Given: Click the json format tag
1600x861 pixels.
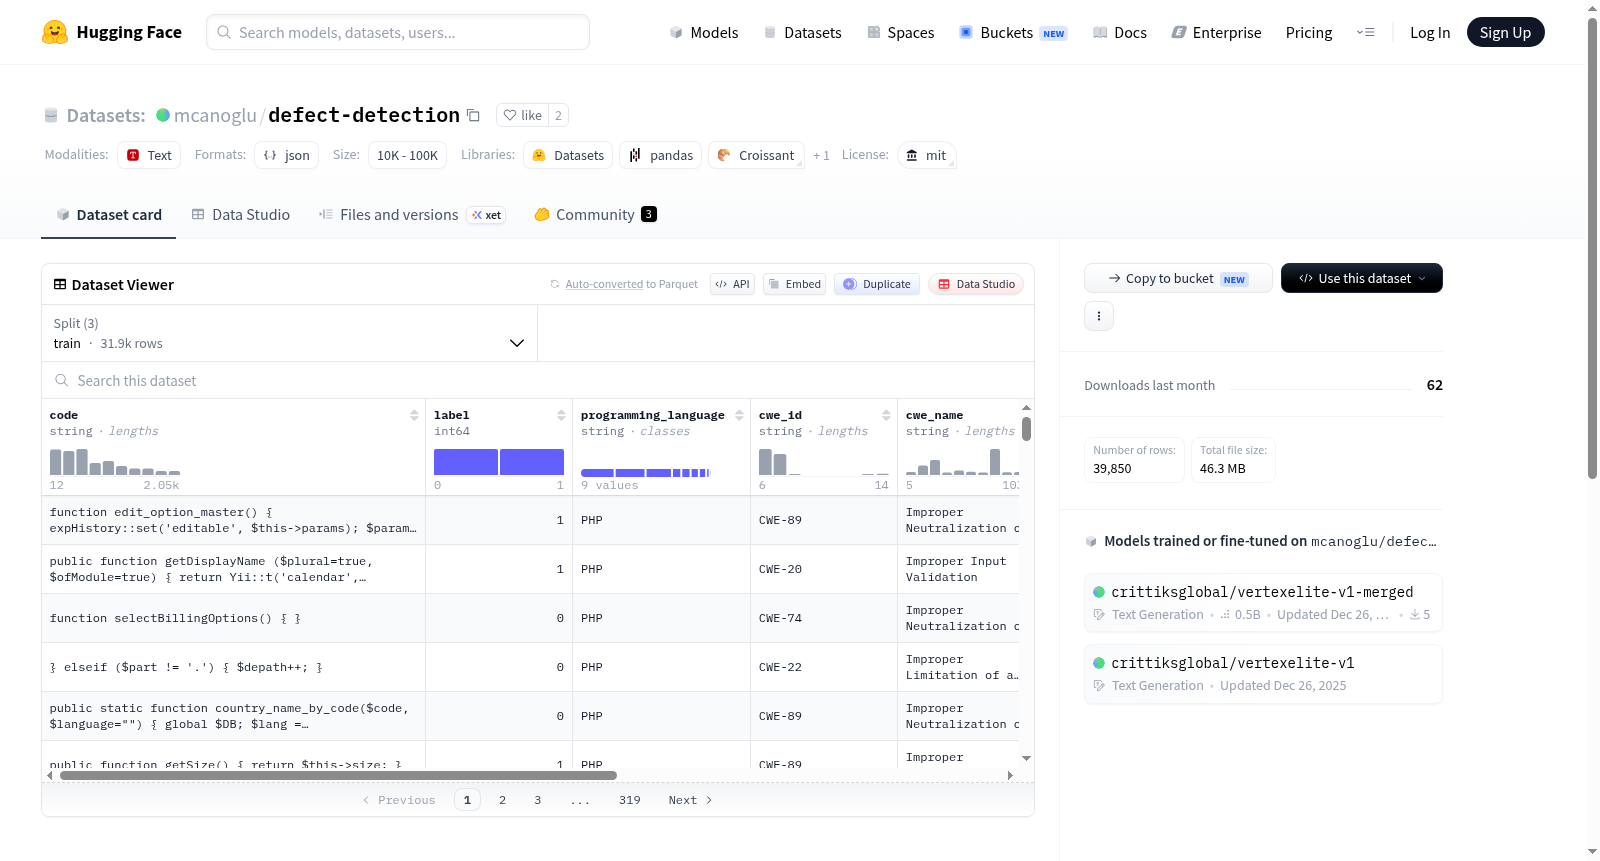Looking at the screenshot, I should (286, 155).
